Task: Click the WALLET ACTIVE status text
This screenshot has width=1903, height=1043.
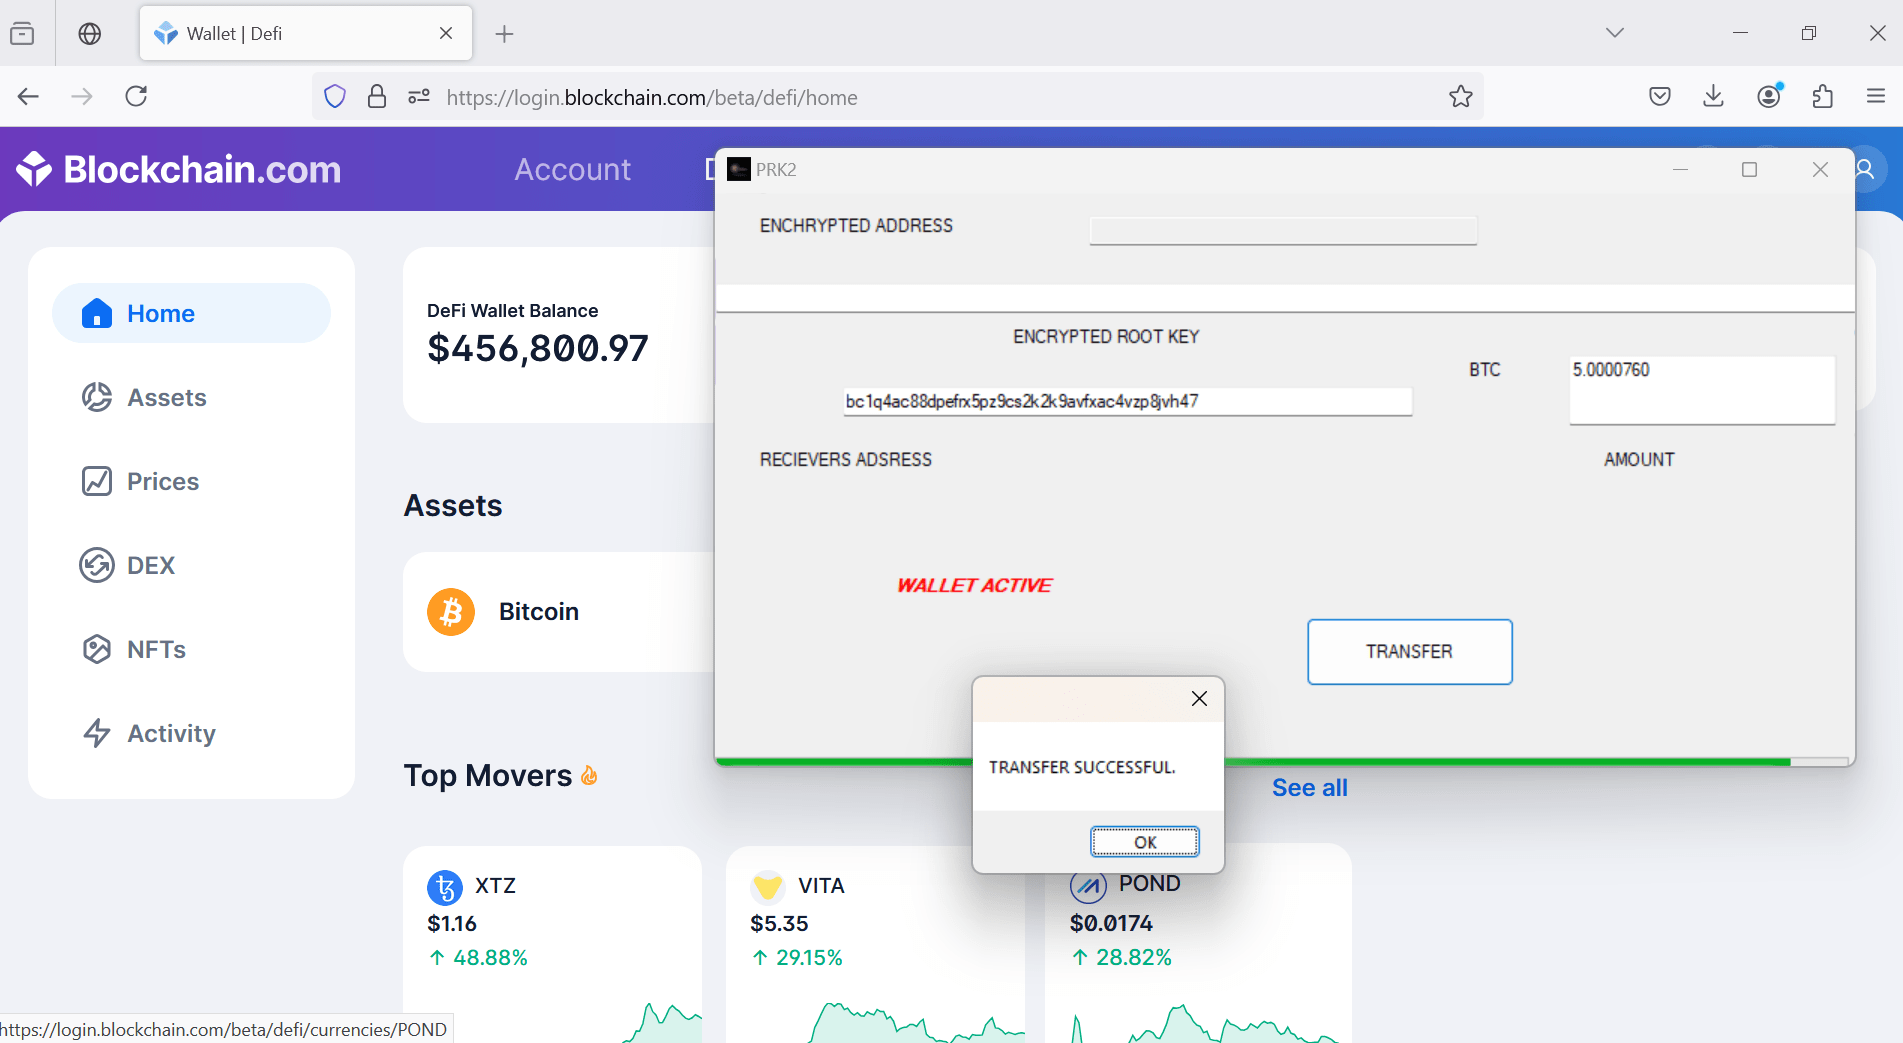Action: 975,585
